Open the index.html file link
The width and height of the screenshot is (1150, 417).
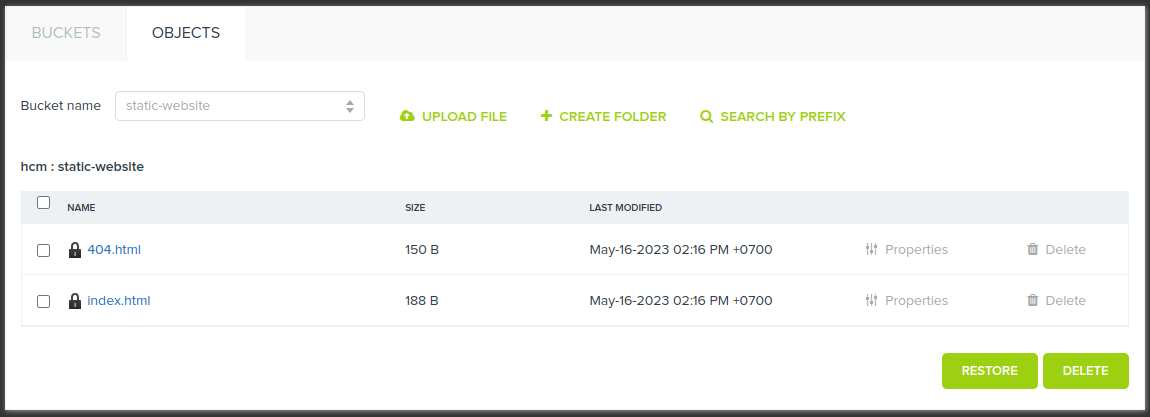point(119,301)
